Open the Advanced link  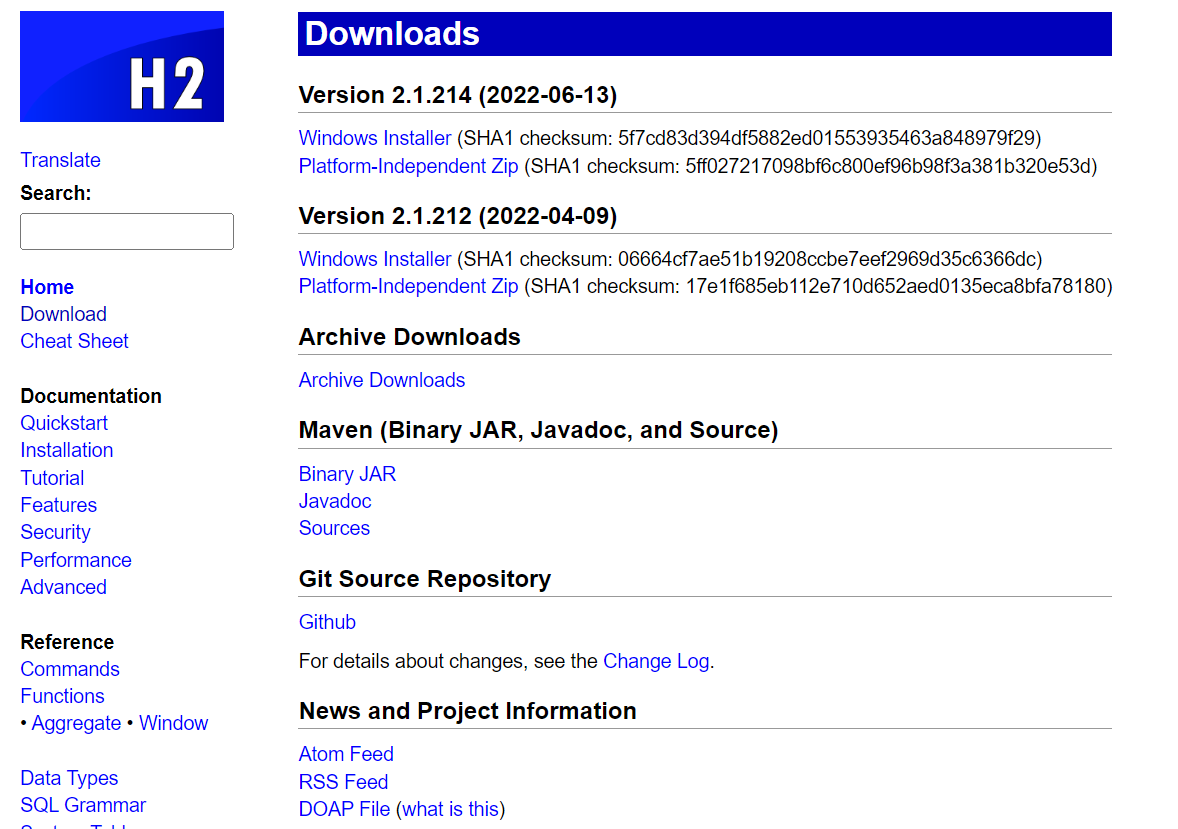point(63,587)
